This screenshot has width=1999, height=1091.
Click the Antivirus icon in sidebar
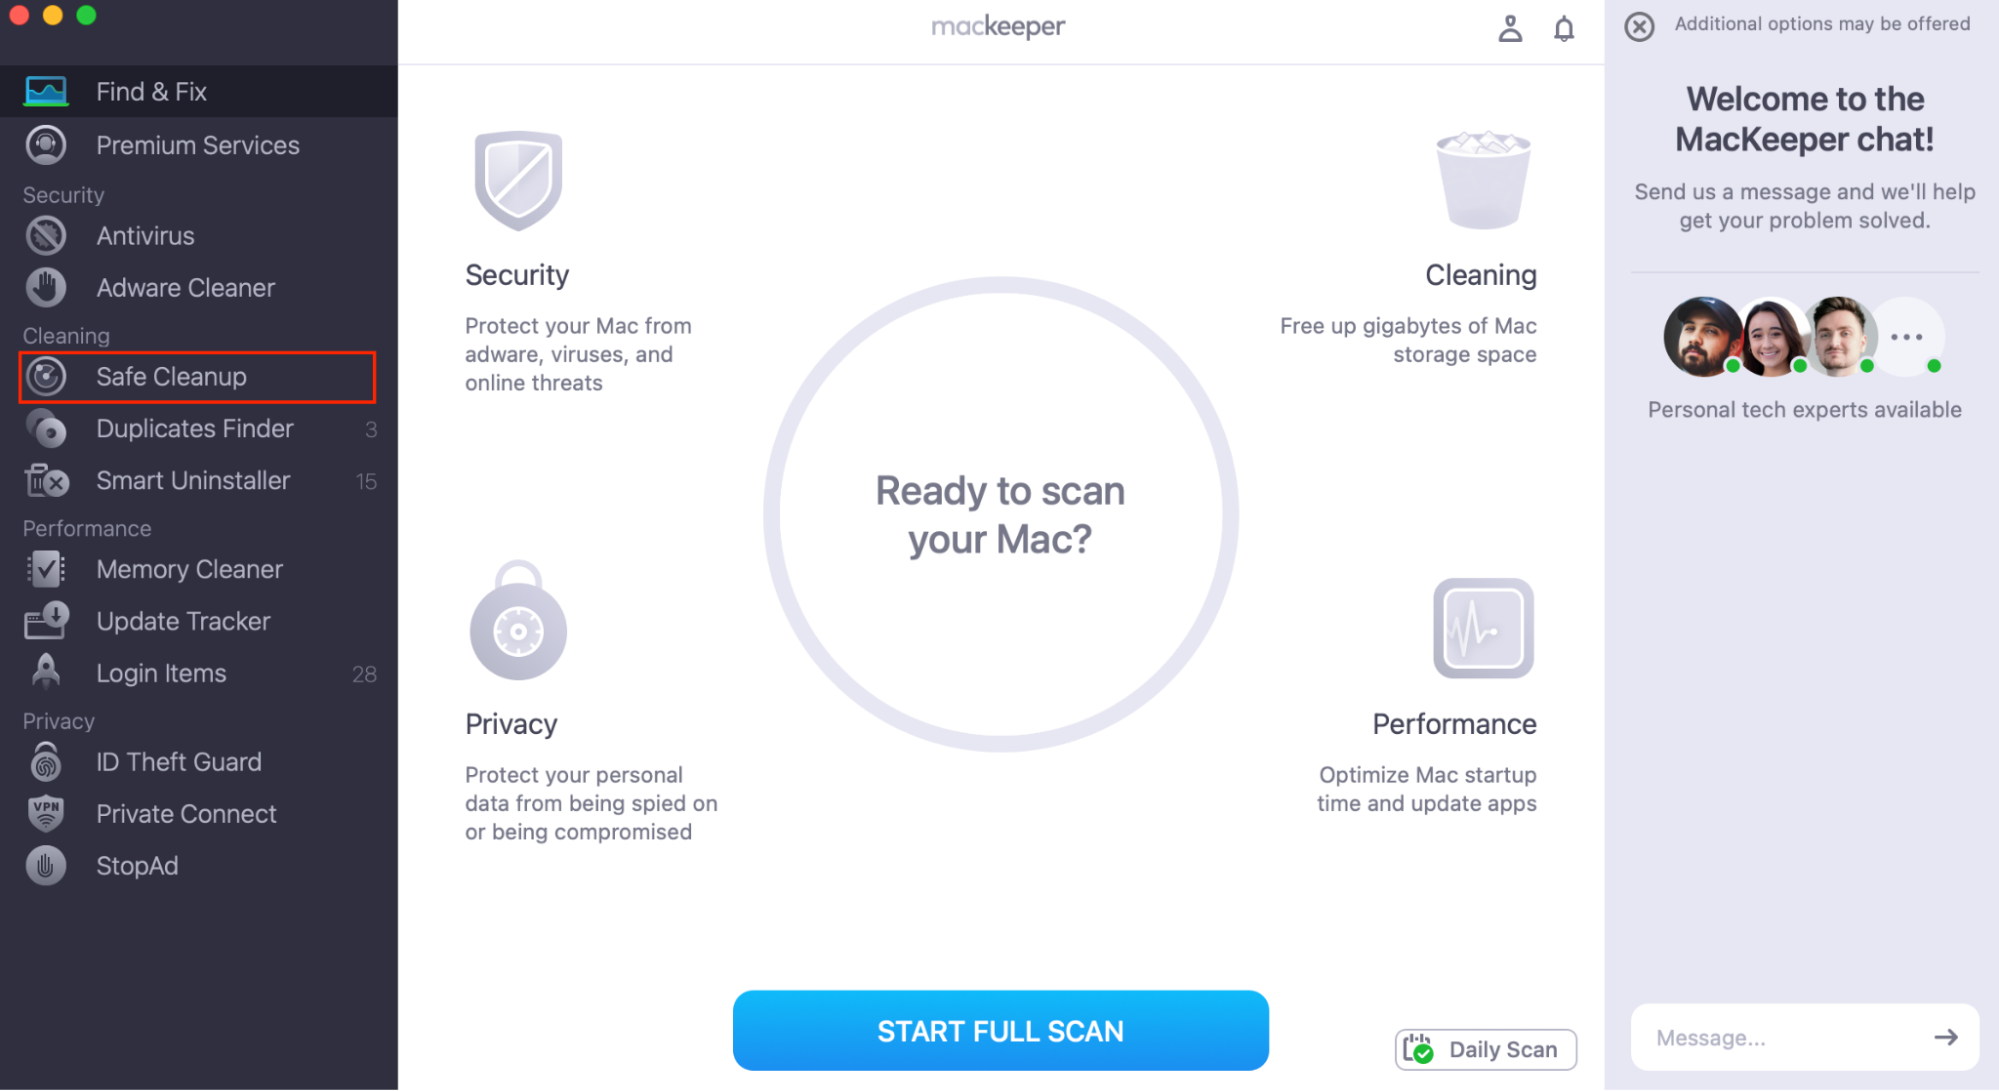(x=48, y=235)
